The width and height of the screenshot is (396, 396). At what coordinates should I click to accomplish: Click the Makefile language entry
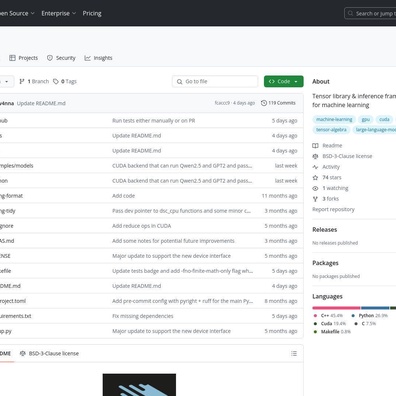(332, 332)
